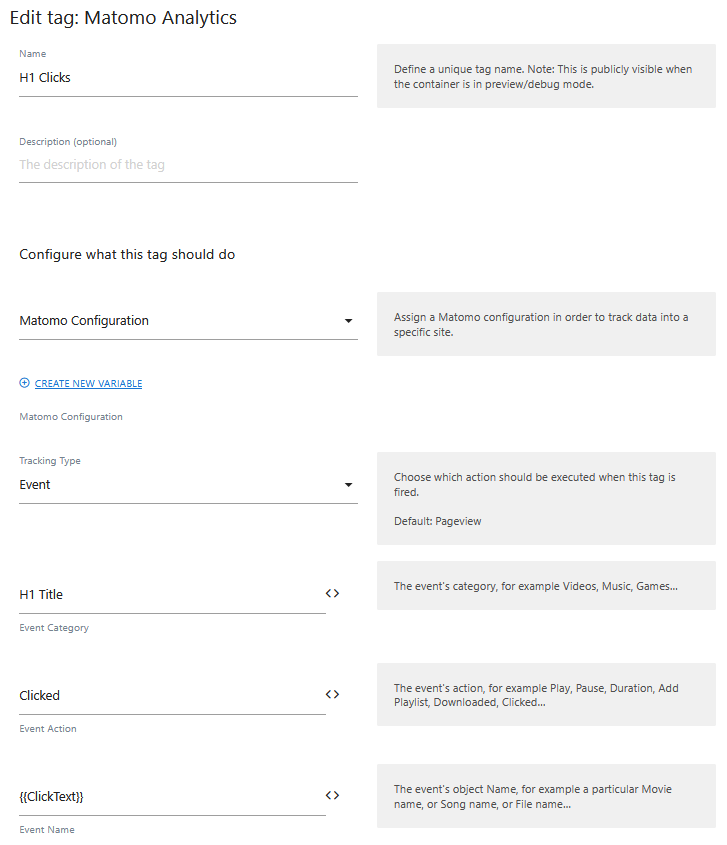Click the chevron on the Matomo Configuration selector
Screen dimensions: 727x845
pyautogui.click(x=349, y=320)
